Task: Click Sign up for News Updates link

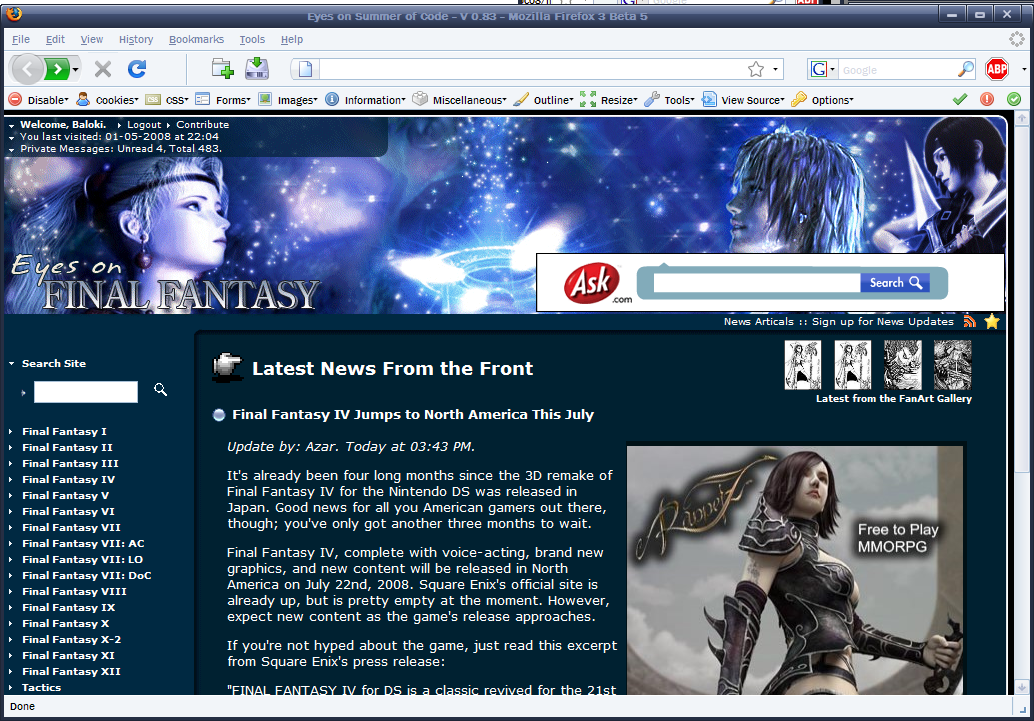Action: pyautogui.click(x=882, y=322)
